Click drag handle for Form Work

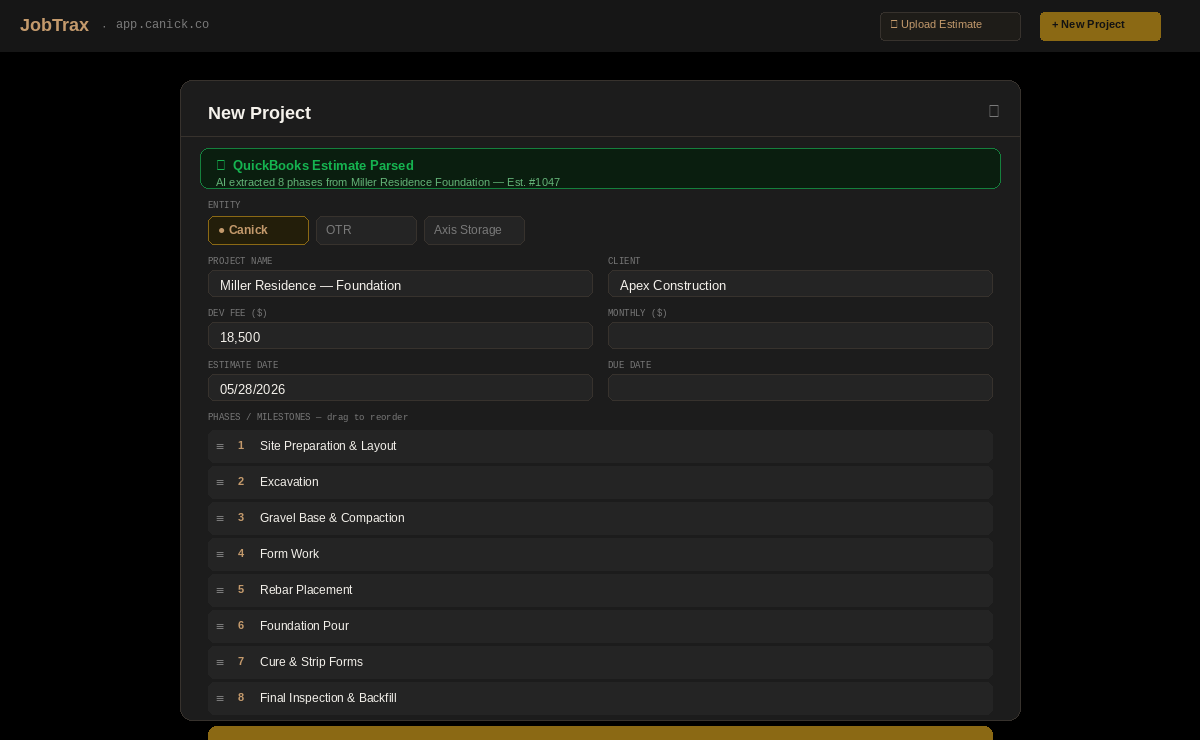pyautogui.click(x=220, y=554)
